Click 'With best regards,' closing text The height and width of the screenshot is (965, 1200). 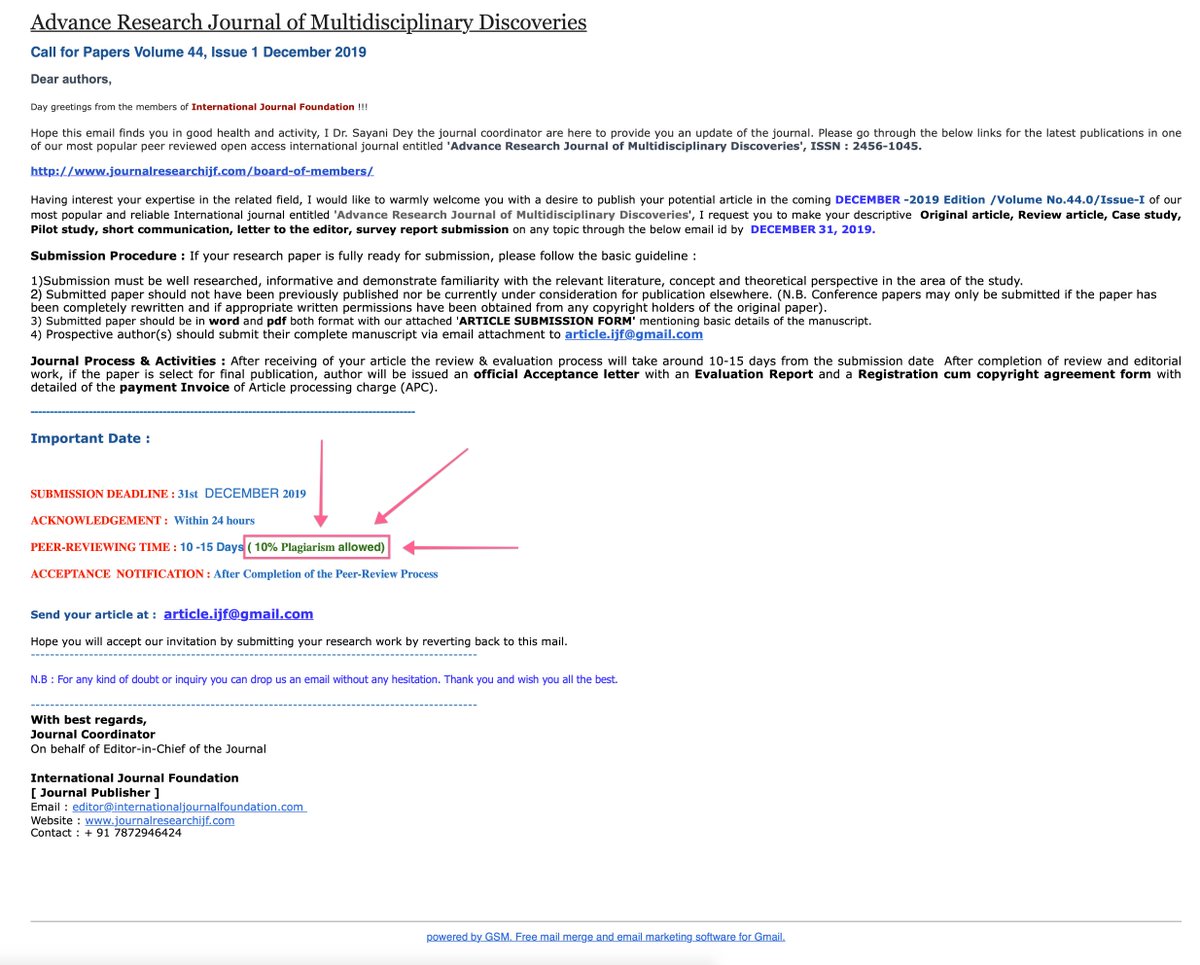tap(89, 720)
